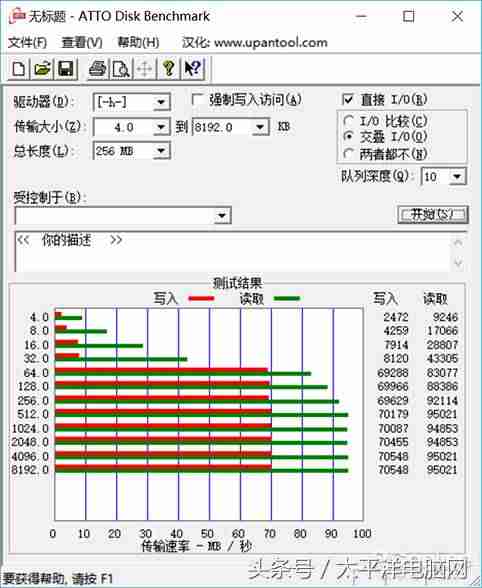Viewport: 482px width, 588px height.
Task: Click the read value 92114
Action: (443, 401)
